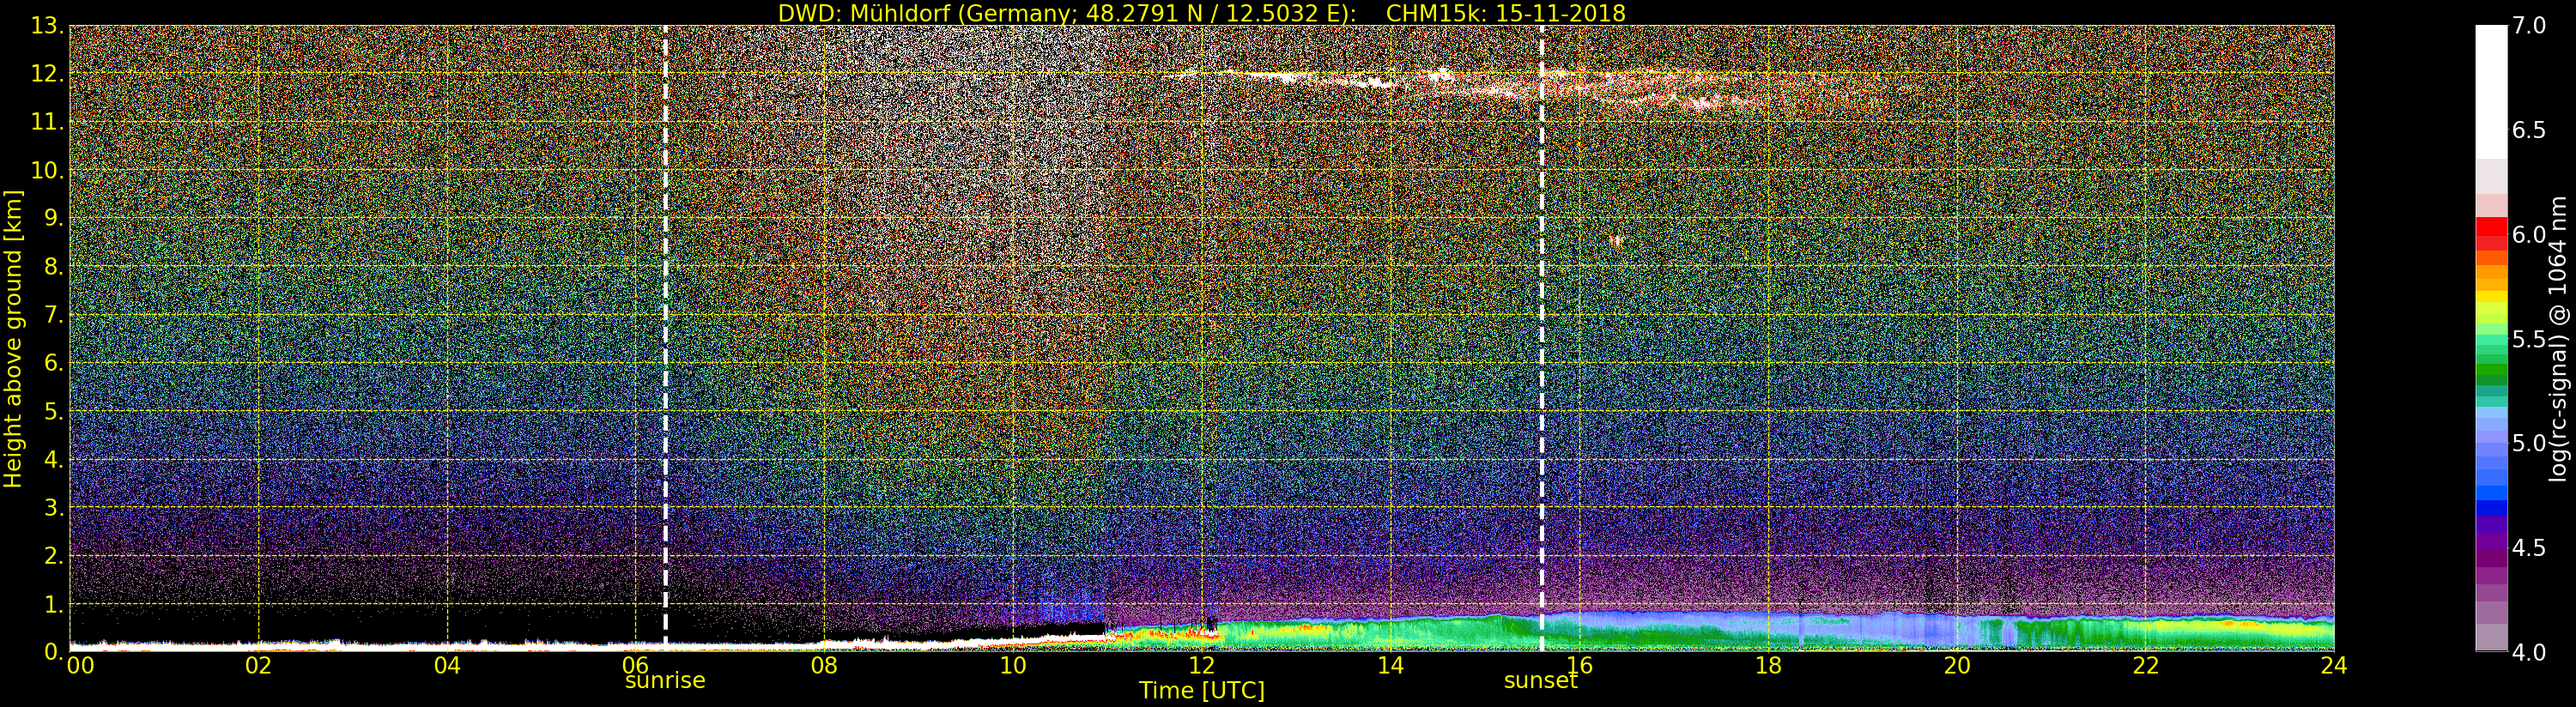Click the height axis tick label 1.
Image resolution: width=2576 pixels, height=707 pixels.
pos(53,604)
